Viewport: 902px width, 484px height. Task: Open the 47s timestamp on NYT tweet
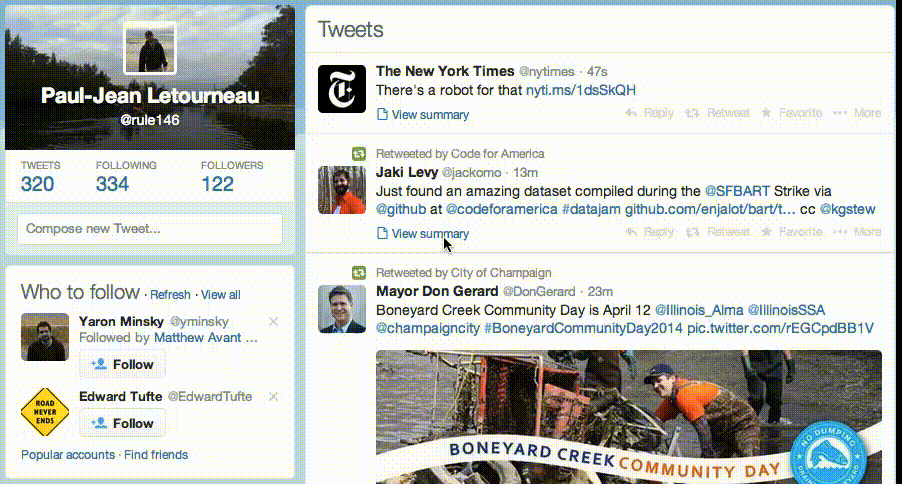597,71
